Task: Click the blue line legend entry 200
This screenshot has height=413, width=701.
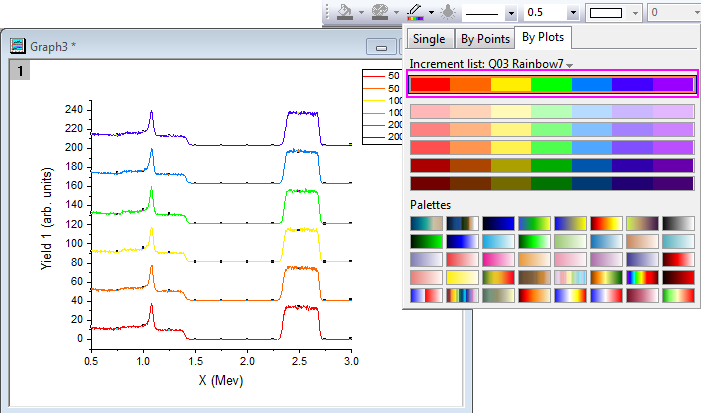Action: (383, 125)
